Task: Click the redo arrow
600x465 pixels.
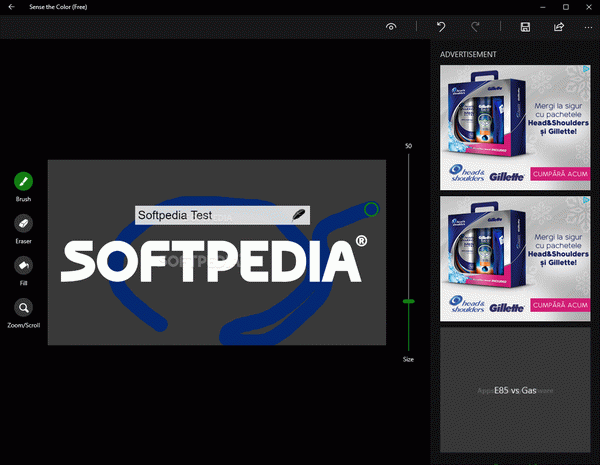Action: click(x=476, y=27)
